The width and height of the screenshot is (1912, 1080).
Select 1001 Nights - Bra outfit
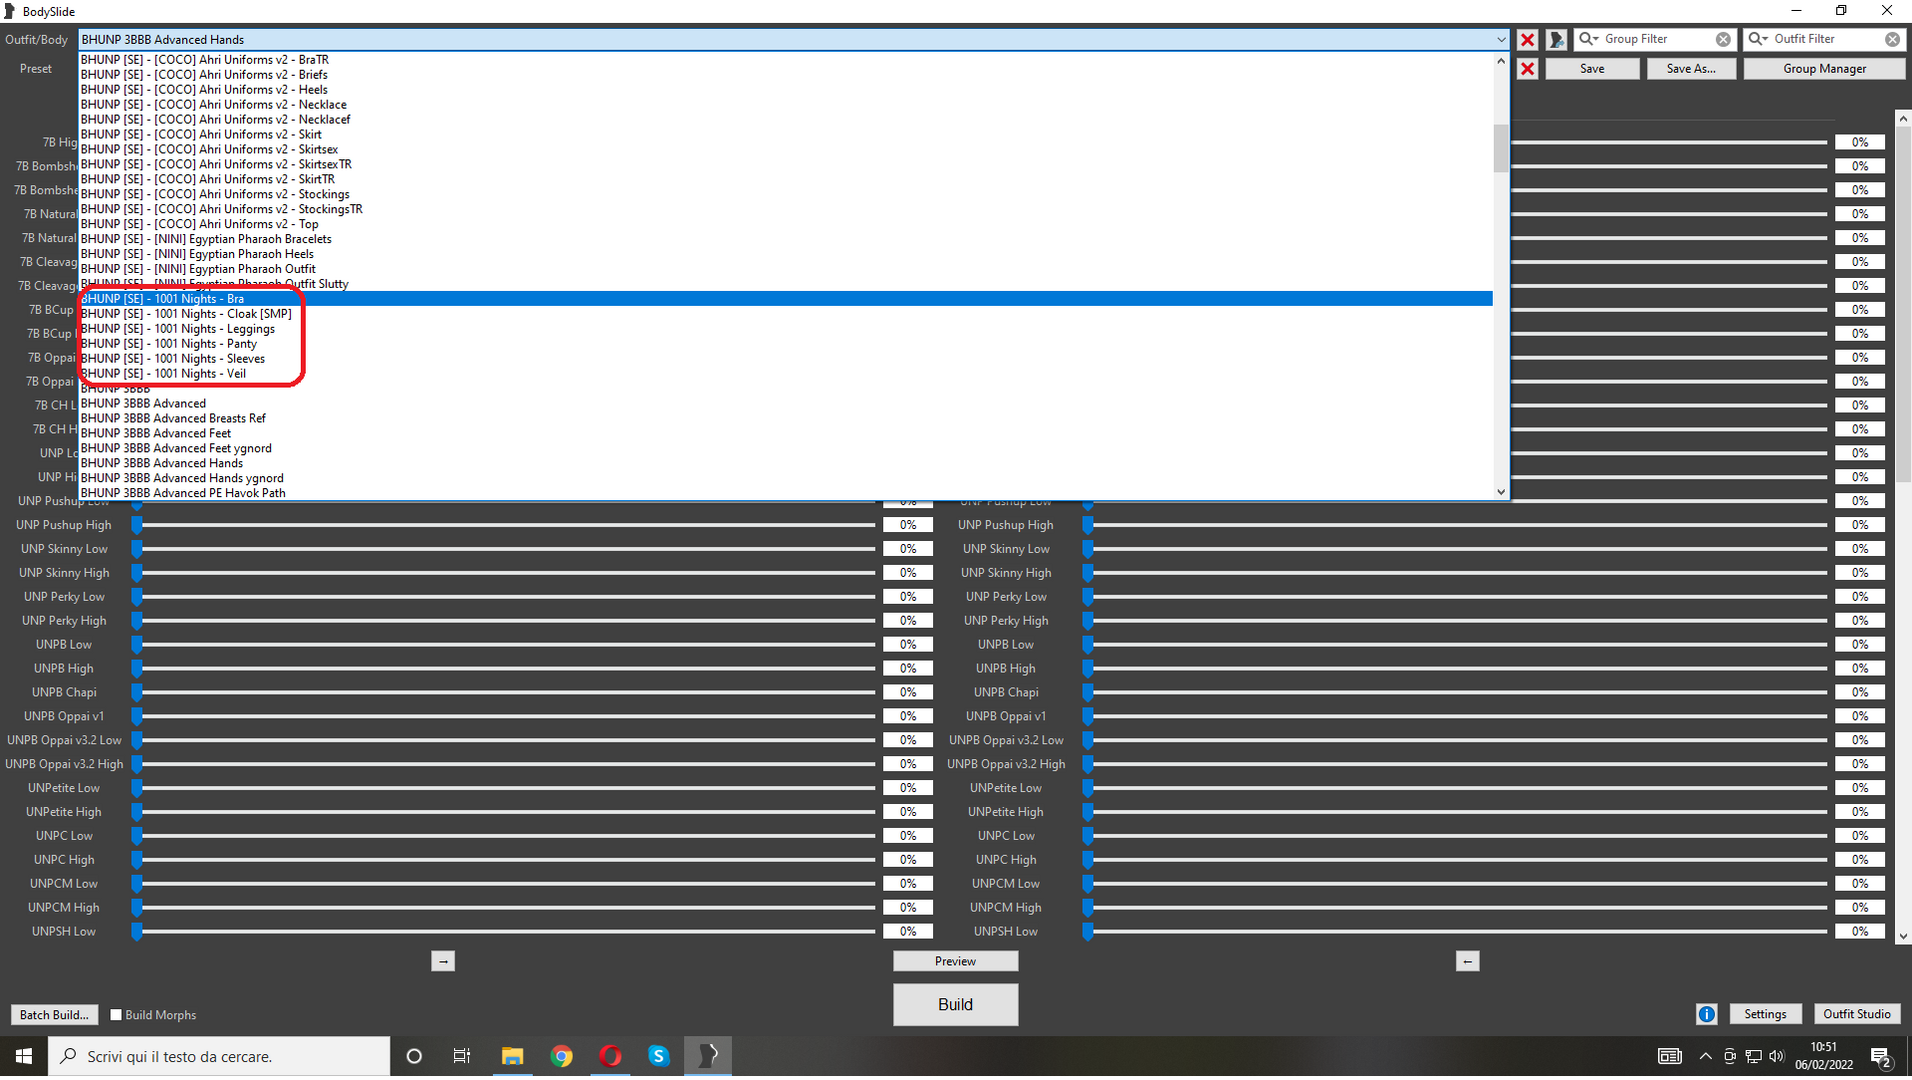tap(786, 299)
